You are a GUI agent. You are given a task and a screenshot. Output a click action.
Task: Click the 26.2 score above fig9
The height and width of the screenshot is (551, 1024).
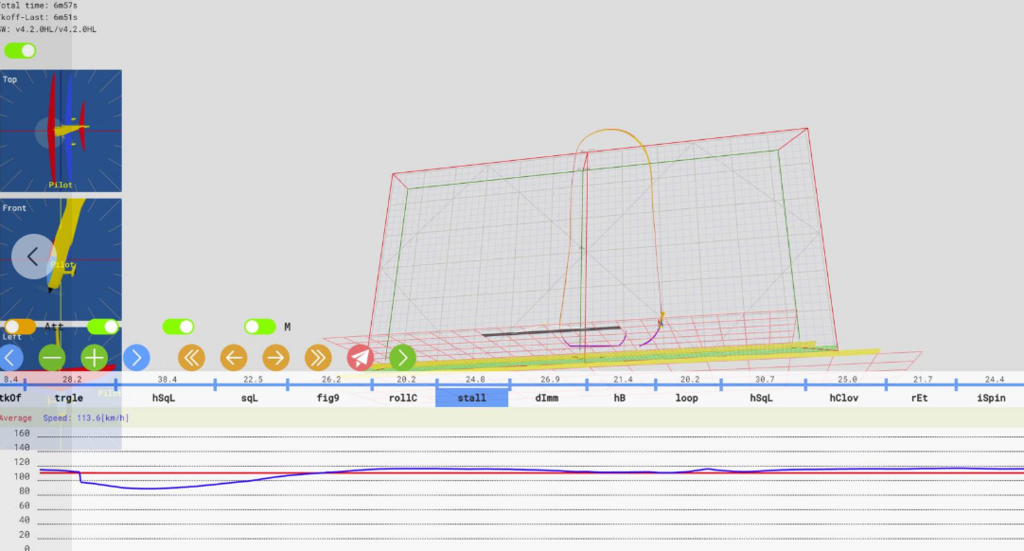[x=331, y=379]
